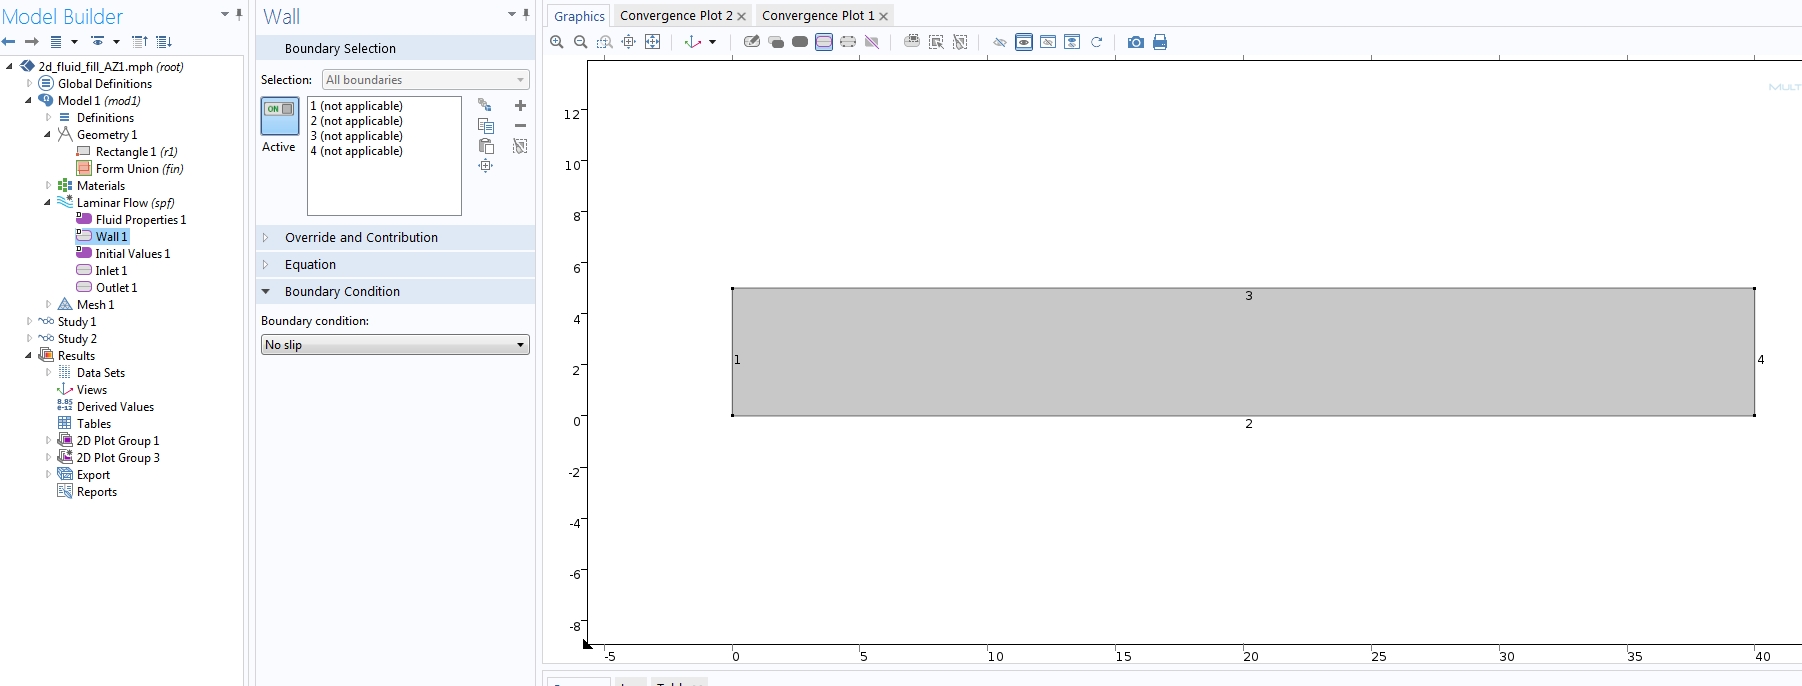Select the Inlet 1 node in tree
Screen dimensions: 1802x686
(111, 271)
